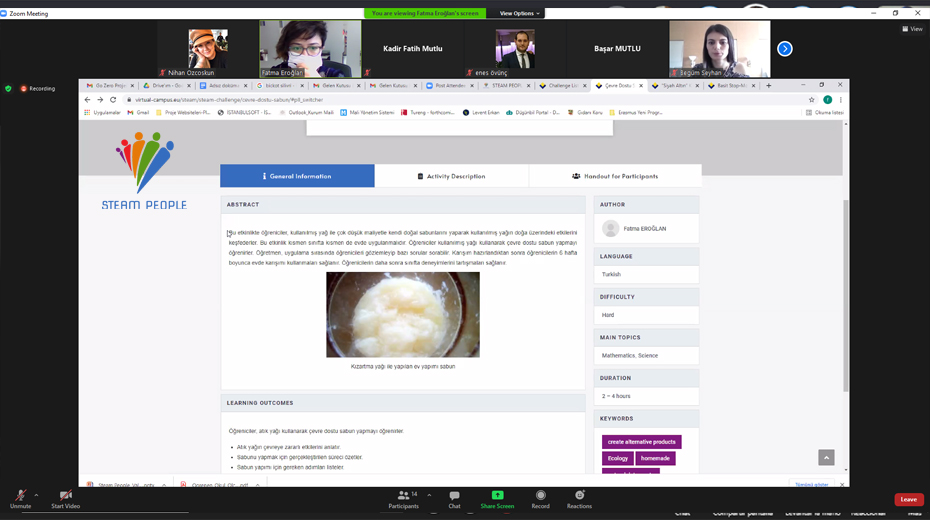
Task: Open the Erasmus Yeni Progr bookmark
Action: click(636, 112)
